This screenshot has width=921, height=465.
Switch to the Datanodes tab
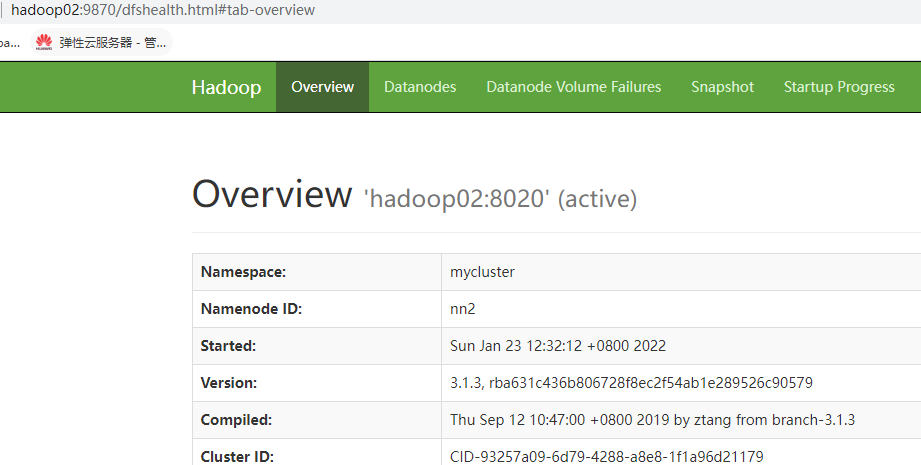click(420, 87)
